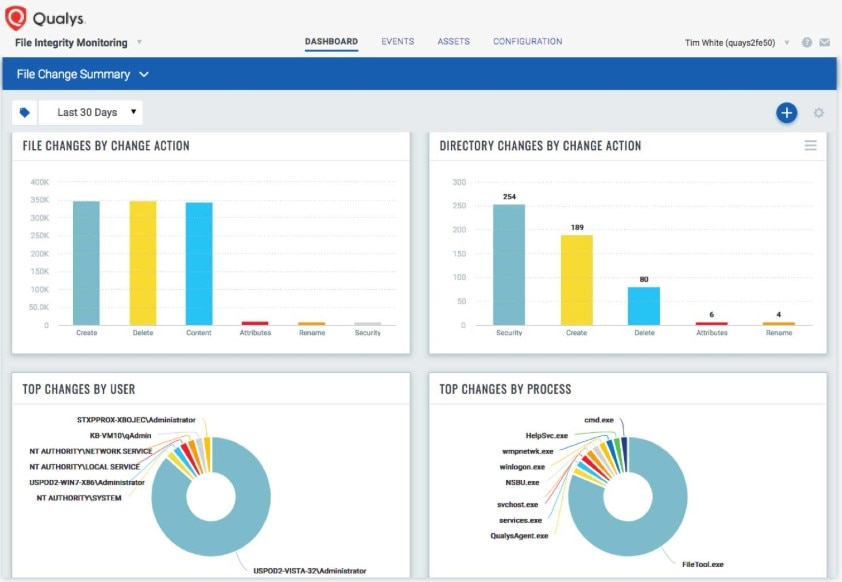The width and height of the screenshot is (842, 582).
Task: Expand the File Change Summary dashboard chevron
Action: coord(144,75)
